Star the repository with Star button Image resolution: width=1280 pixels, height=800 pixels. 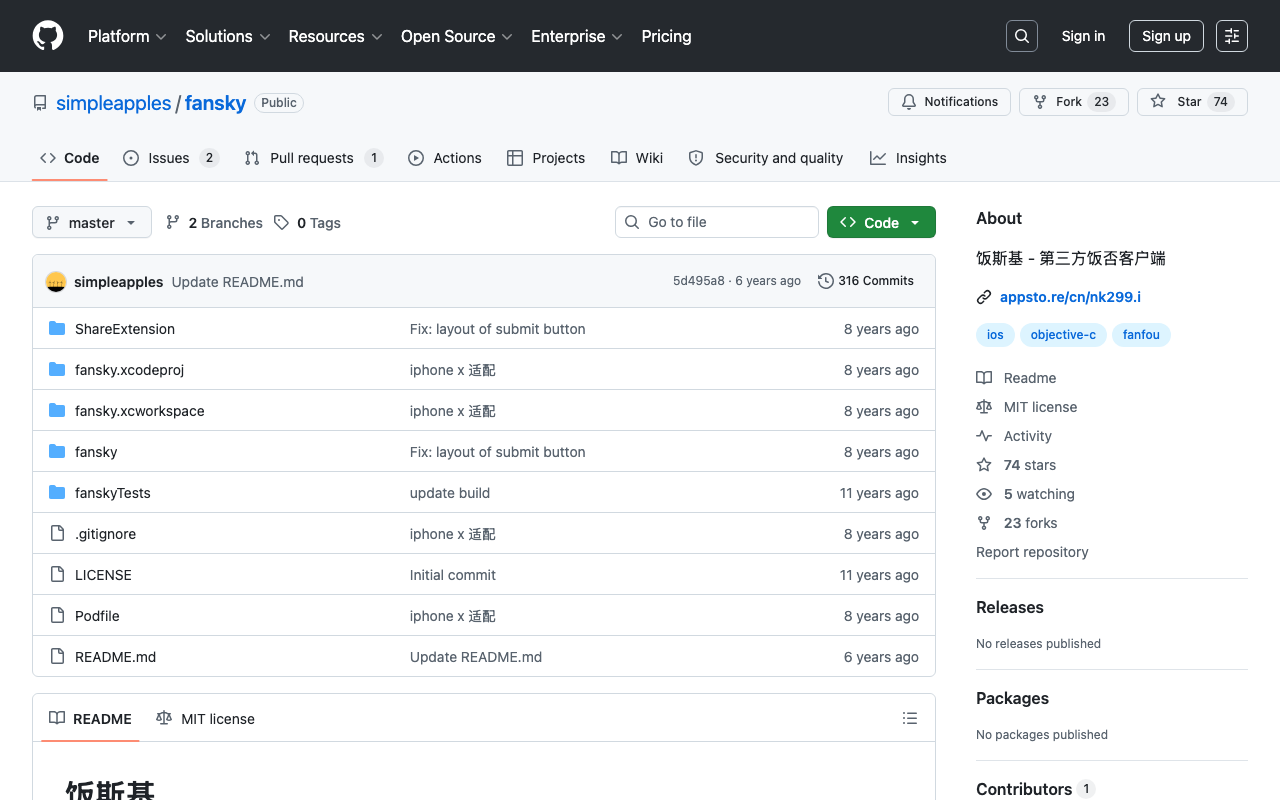[x=1192, y=102]
